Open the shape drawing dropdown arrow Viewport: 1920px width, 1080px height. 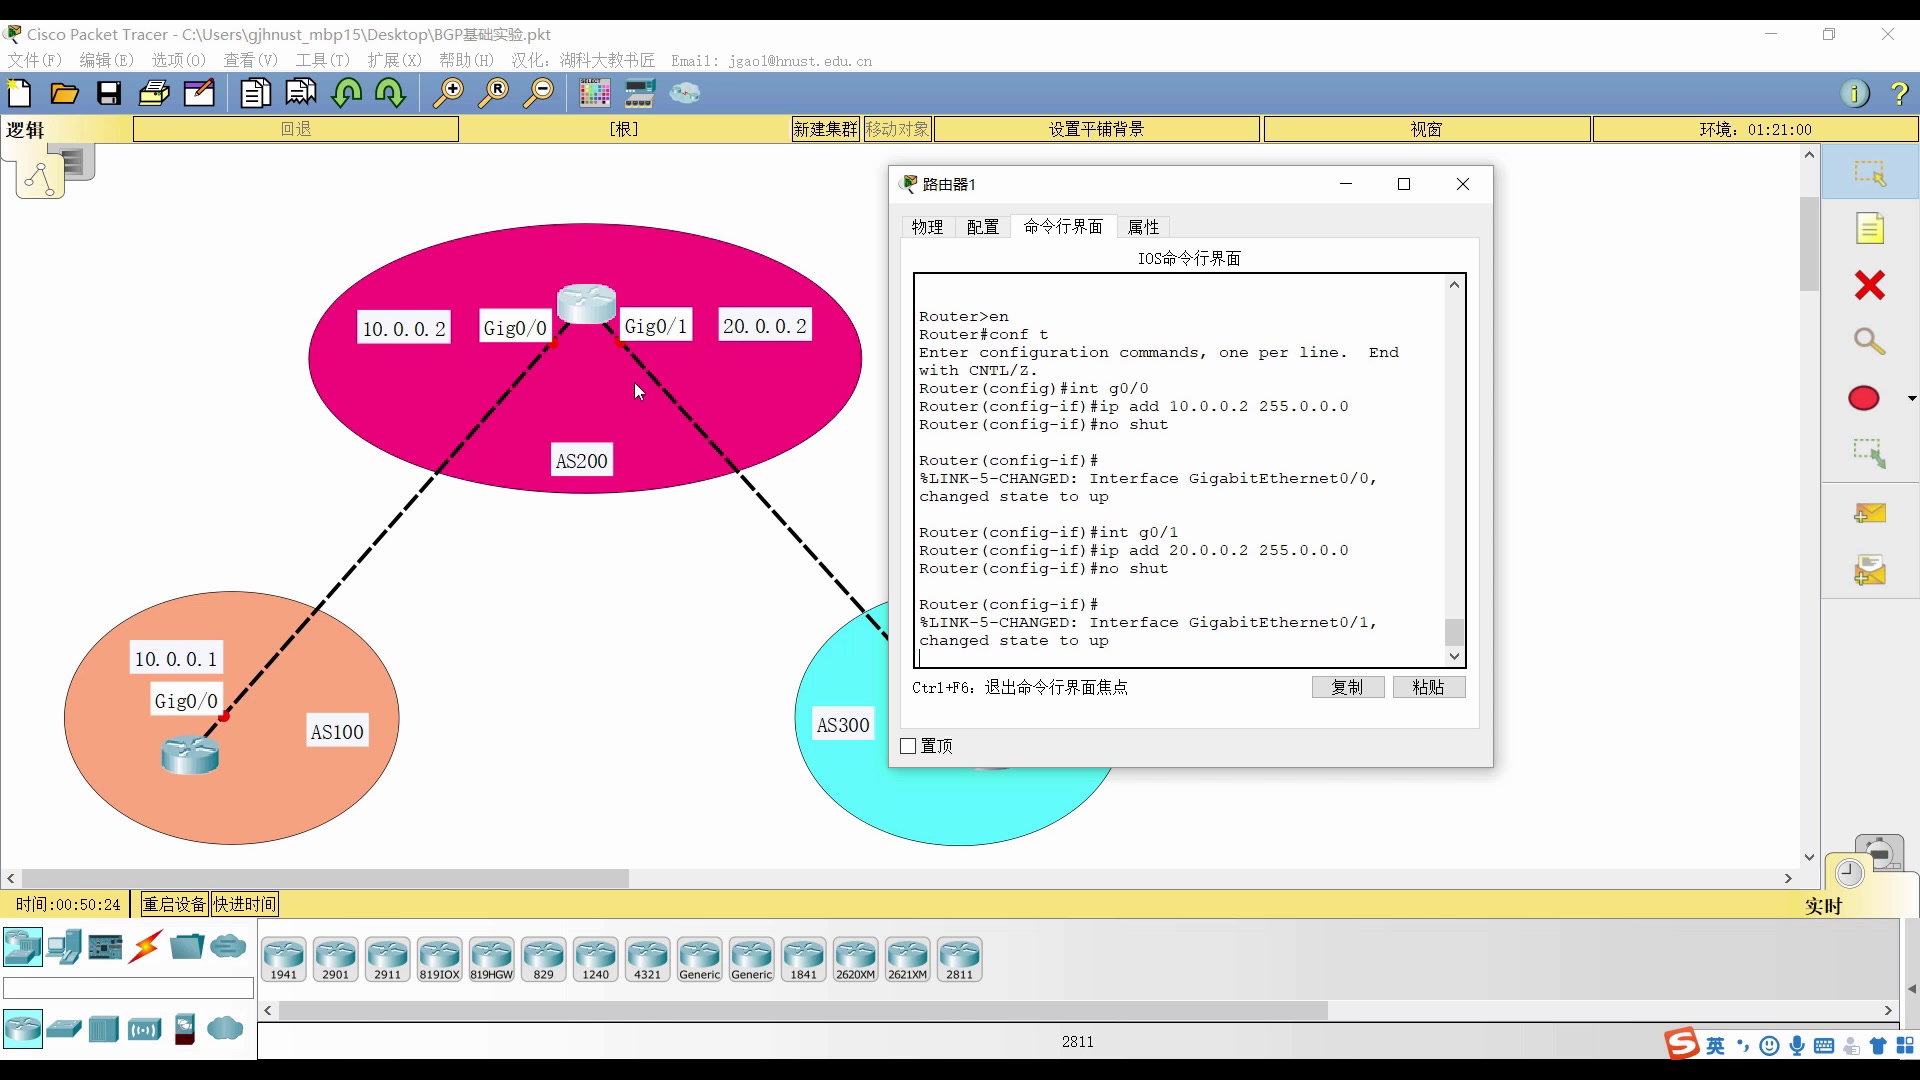point(1912,398)
